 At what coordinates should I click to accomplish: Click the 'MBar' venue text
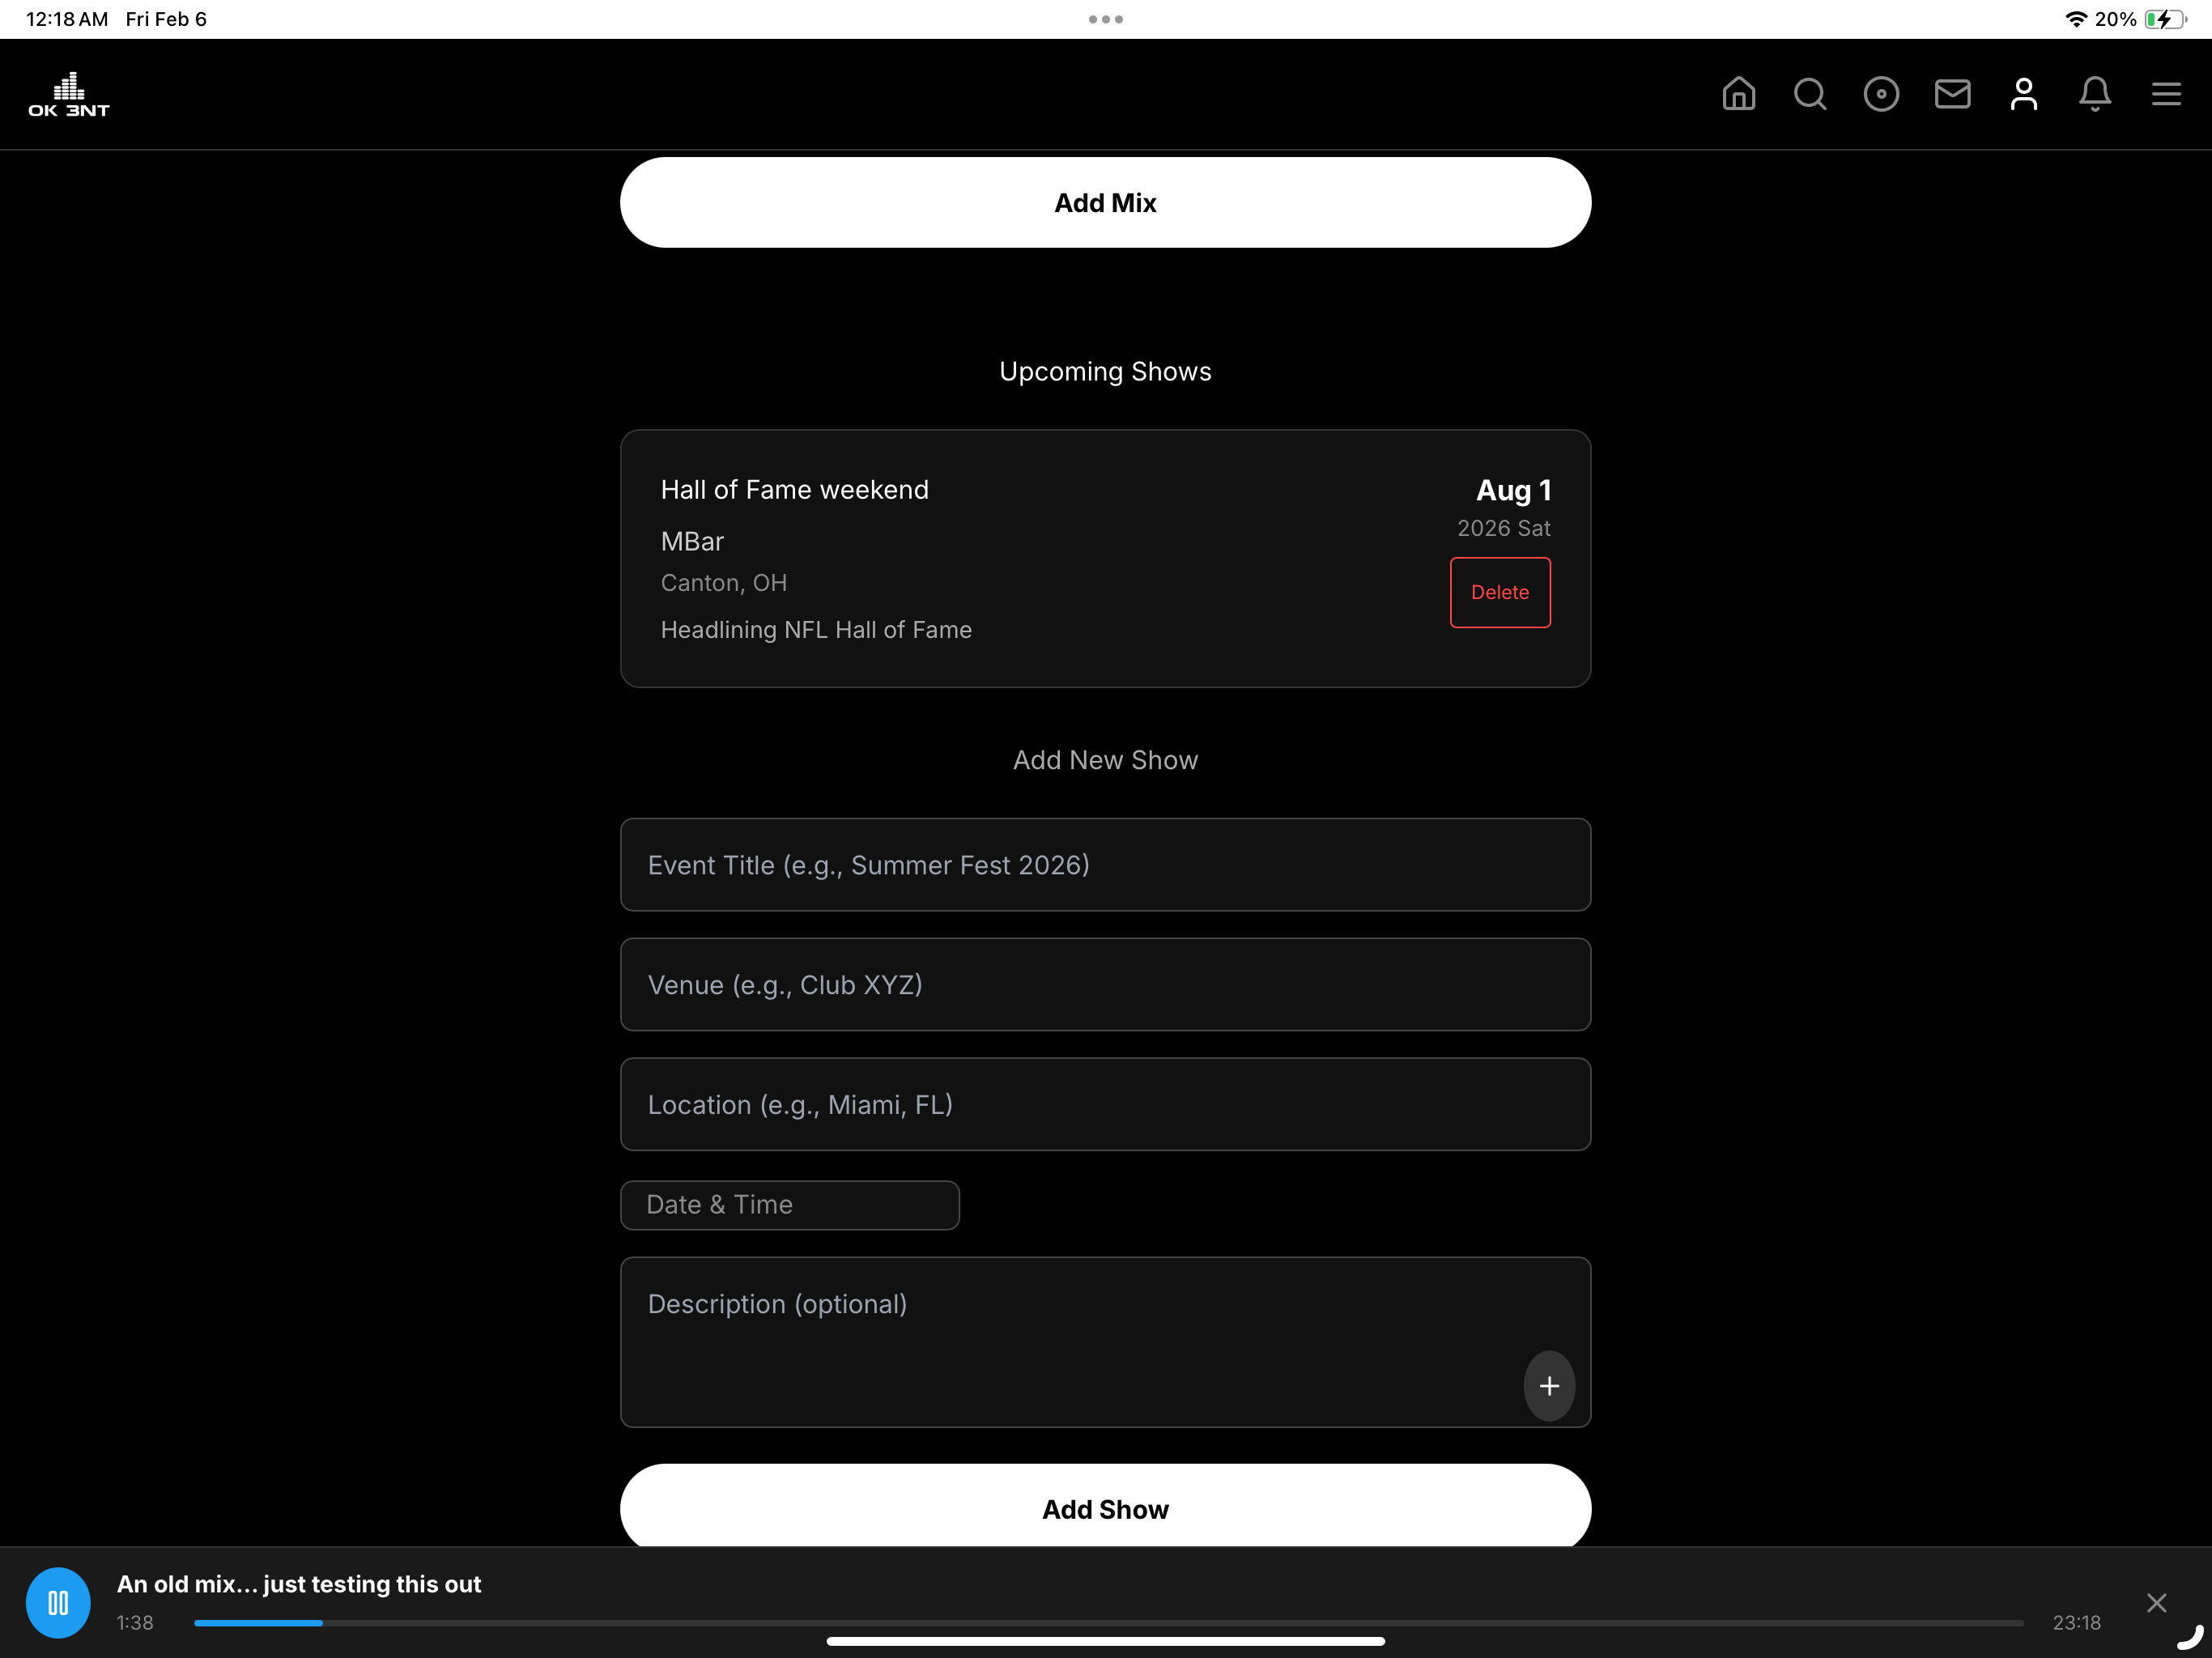coord(692,541)
